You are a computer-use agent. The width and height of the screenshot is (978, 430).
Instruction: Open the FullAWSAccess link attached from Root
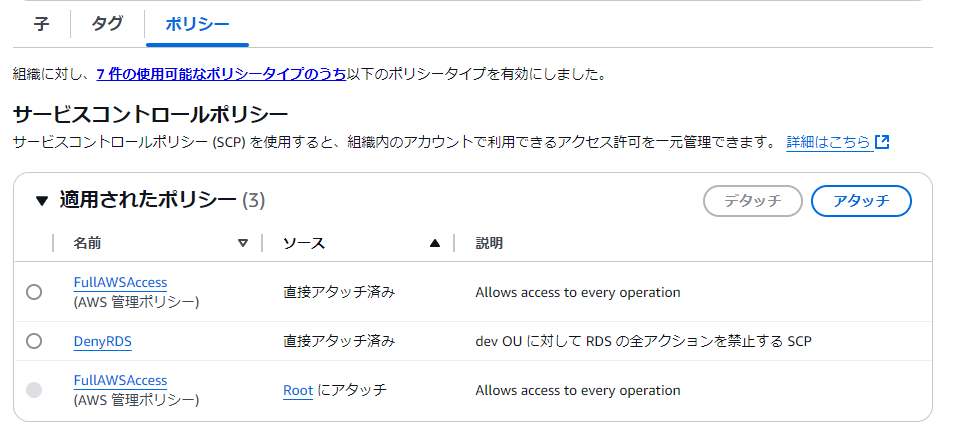[120, 381]
